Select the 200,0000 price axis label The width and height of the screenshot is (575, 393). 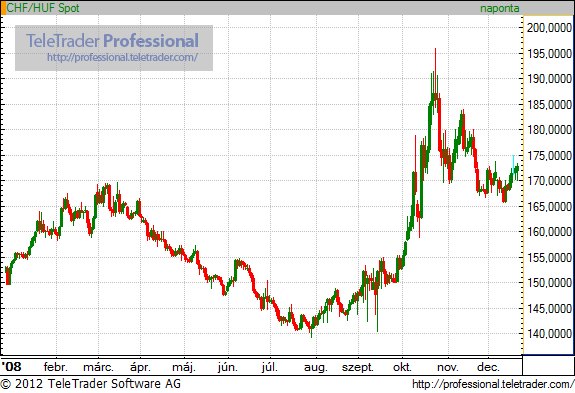click(549, 27)
